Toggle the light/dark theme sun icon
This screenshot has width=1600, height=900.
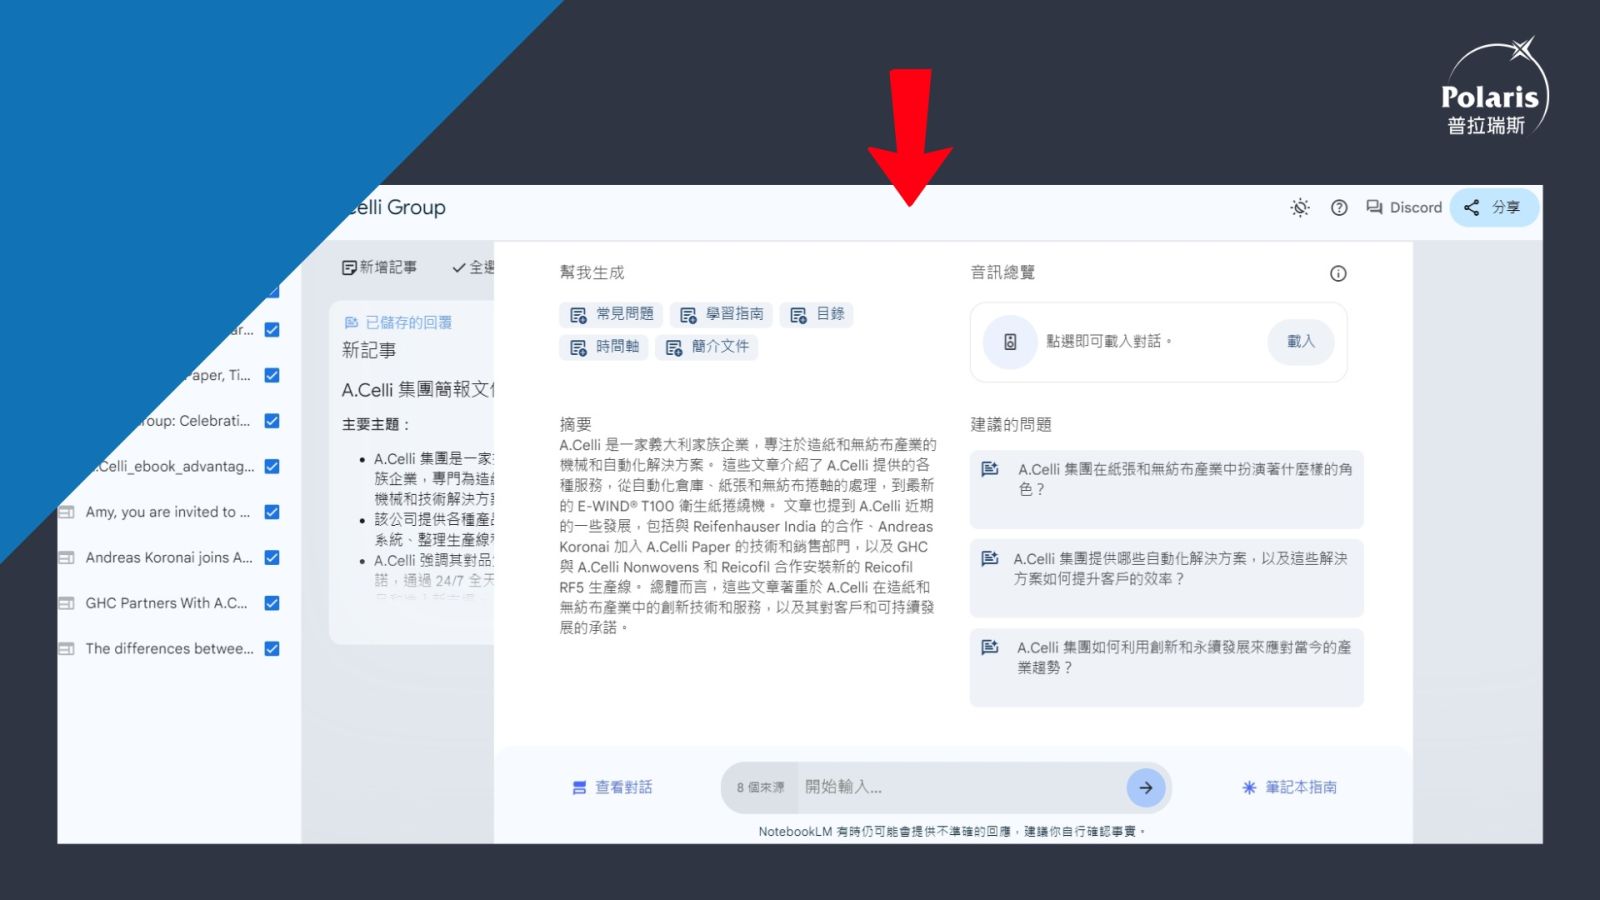click(1300, 208)
